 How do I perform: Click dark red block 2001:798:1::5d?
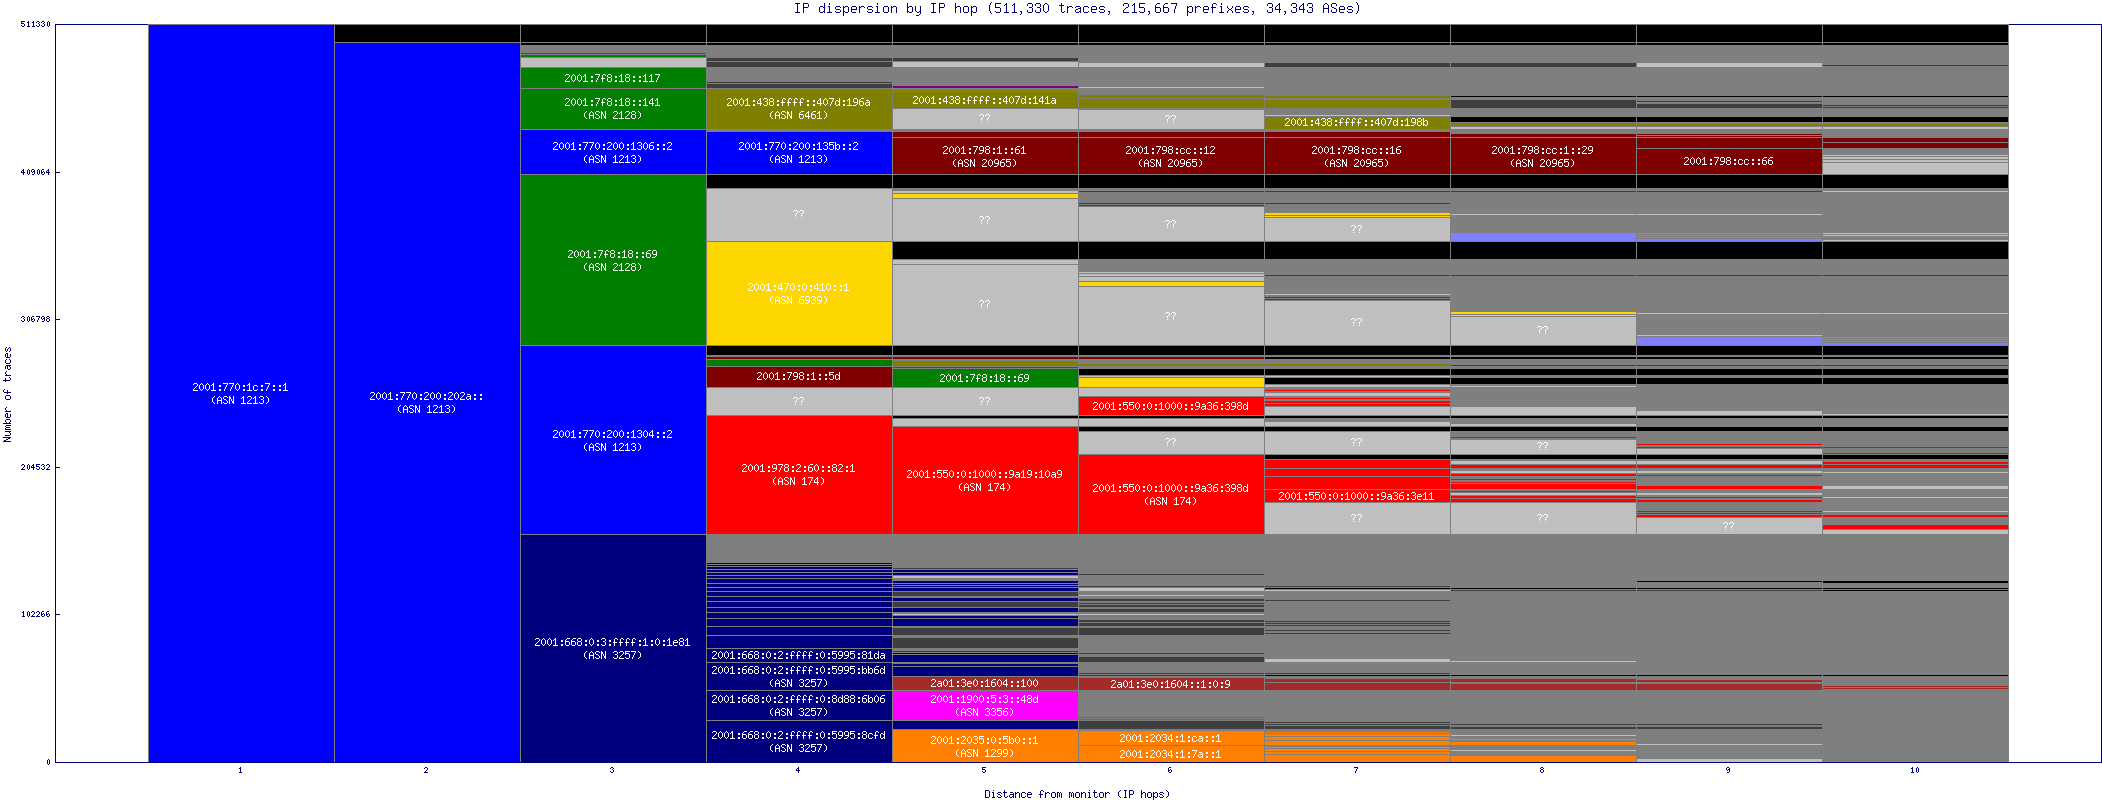pos(799,377)
